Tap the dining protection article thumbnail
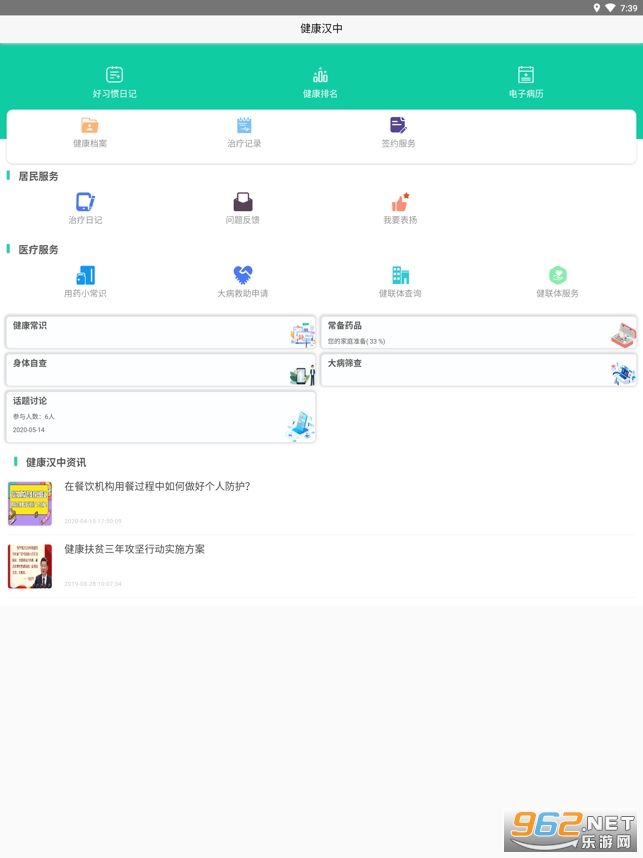The height and width of the screenshot is (858, 643). tap(30, 503)
